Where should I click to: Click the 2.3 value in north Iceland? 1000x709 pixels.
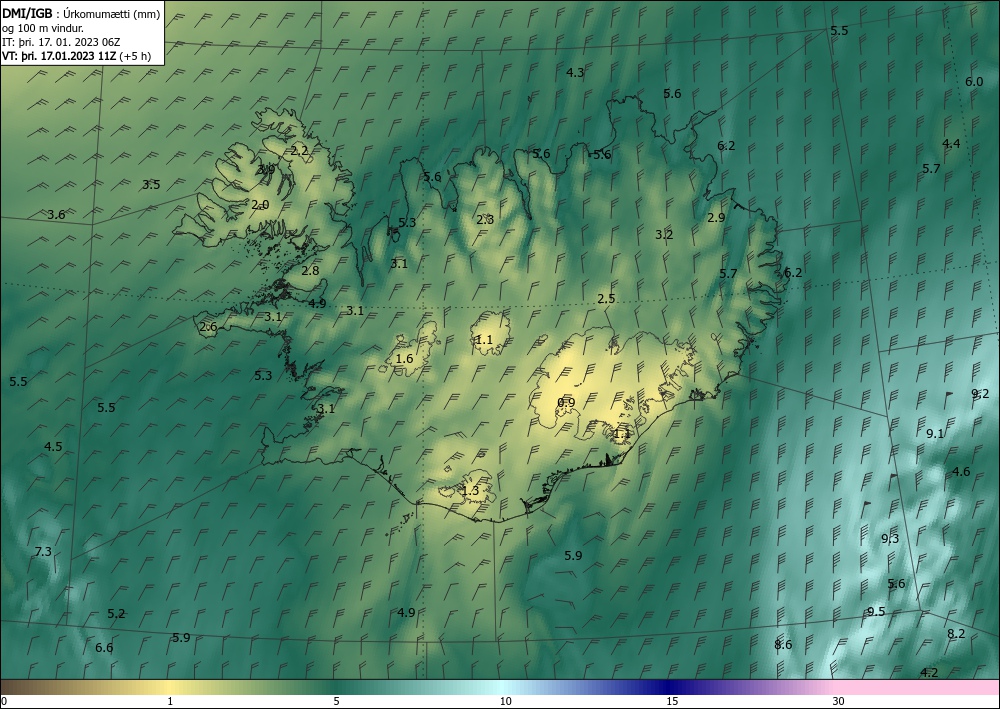[x=485, y=220]
